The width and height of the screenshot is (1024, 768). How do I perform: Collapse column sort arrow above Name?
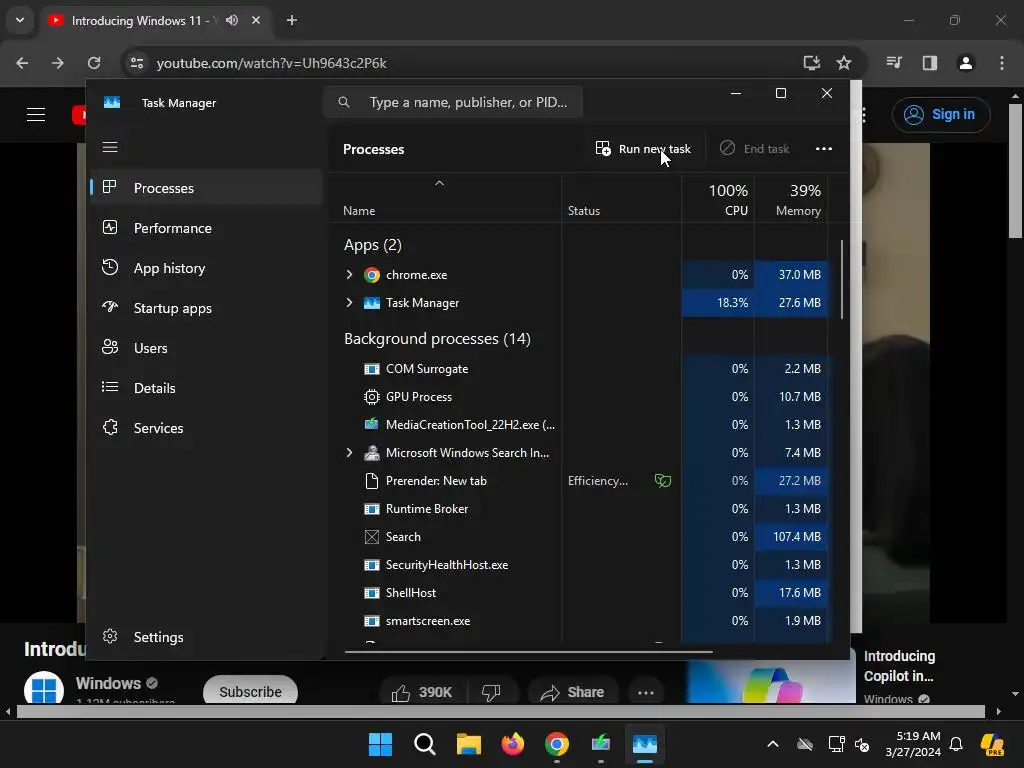(440, 184)
